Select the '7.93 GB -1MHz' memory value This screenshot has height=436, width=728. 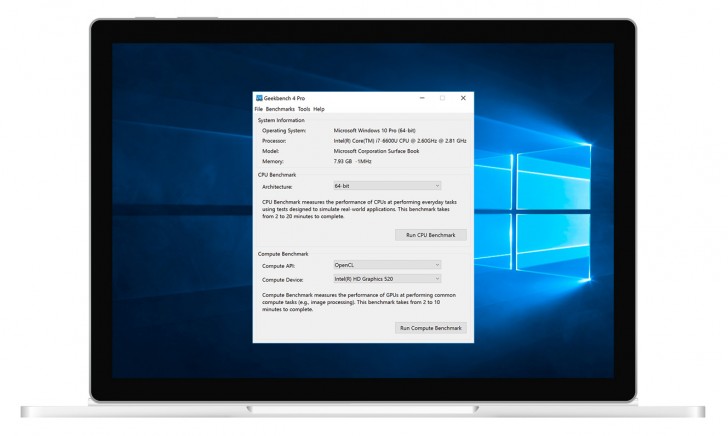point(352,161)
